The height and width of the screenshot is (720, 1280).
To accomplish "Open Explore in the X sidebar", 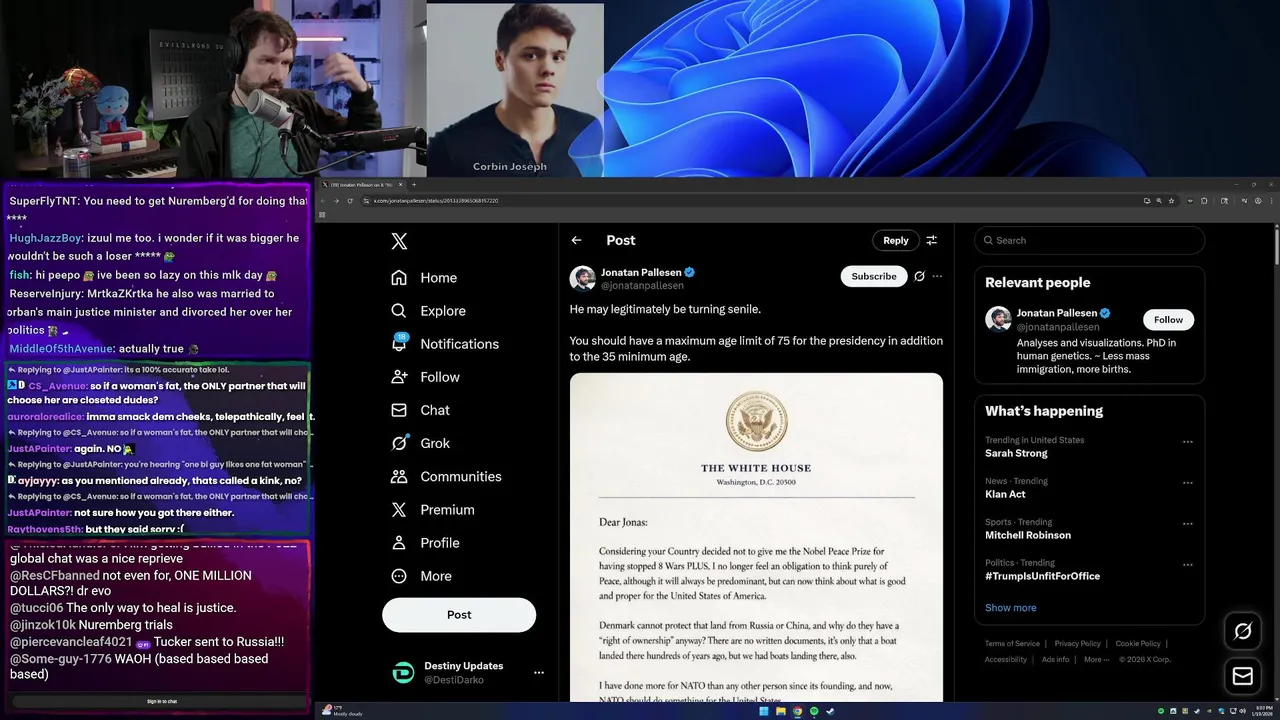I will [428, 311].
